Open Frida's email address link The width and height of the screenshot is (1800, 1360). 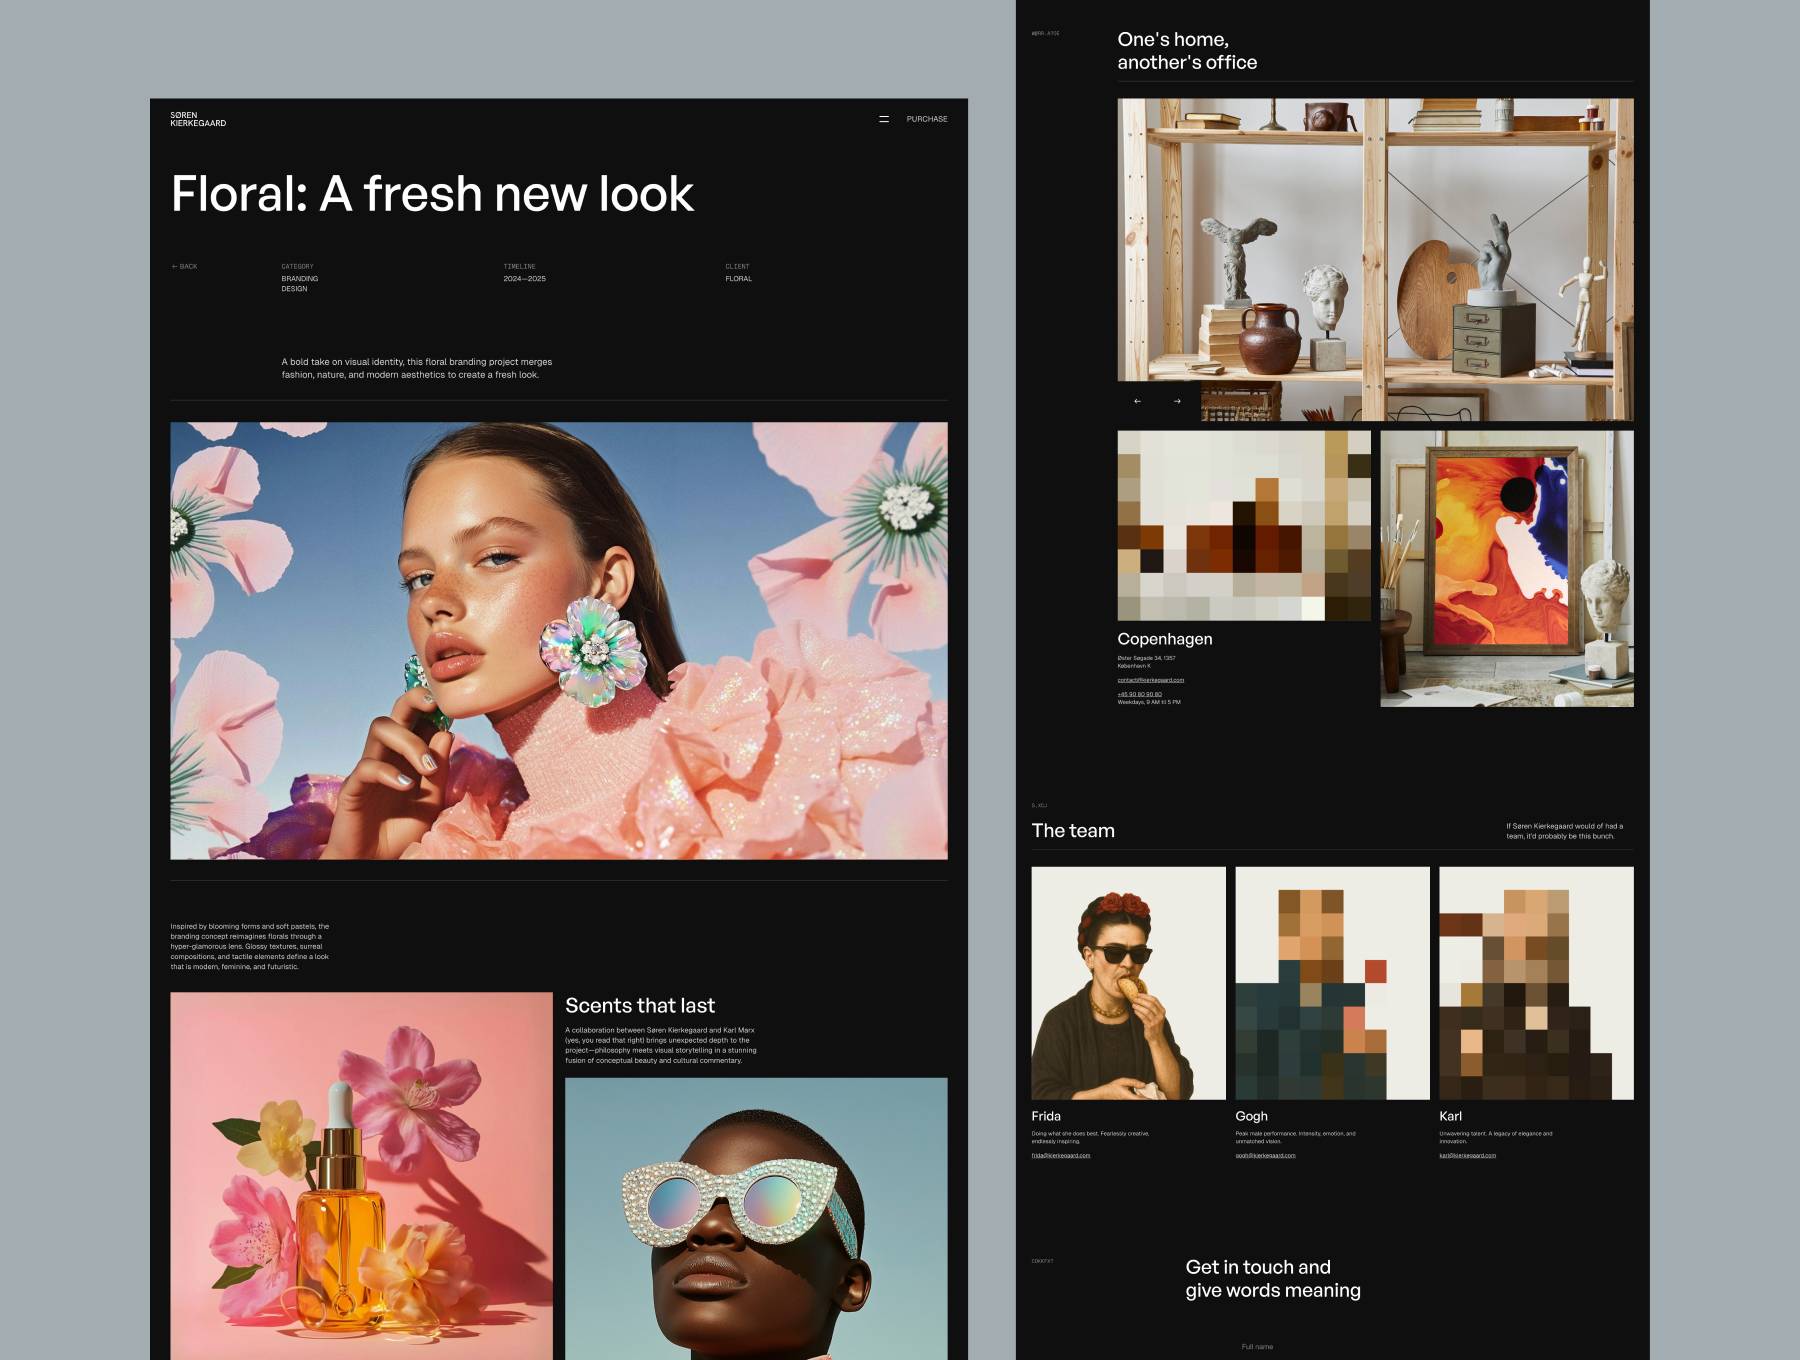(1060, 1155)
